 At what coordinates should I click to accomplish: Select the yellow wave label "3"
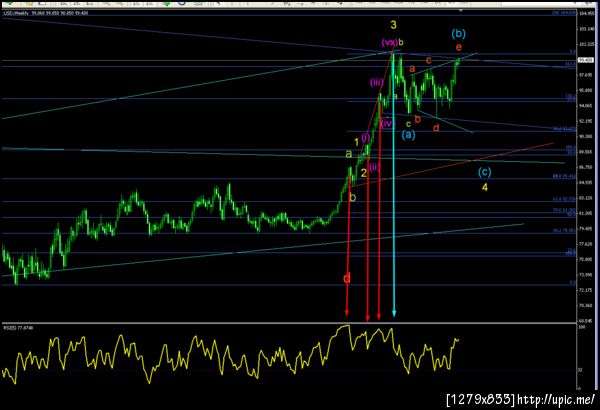pyautogui.click(x=393, y=25)
